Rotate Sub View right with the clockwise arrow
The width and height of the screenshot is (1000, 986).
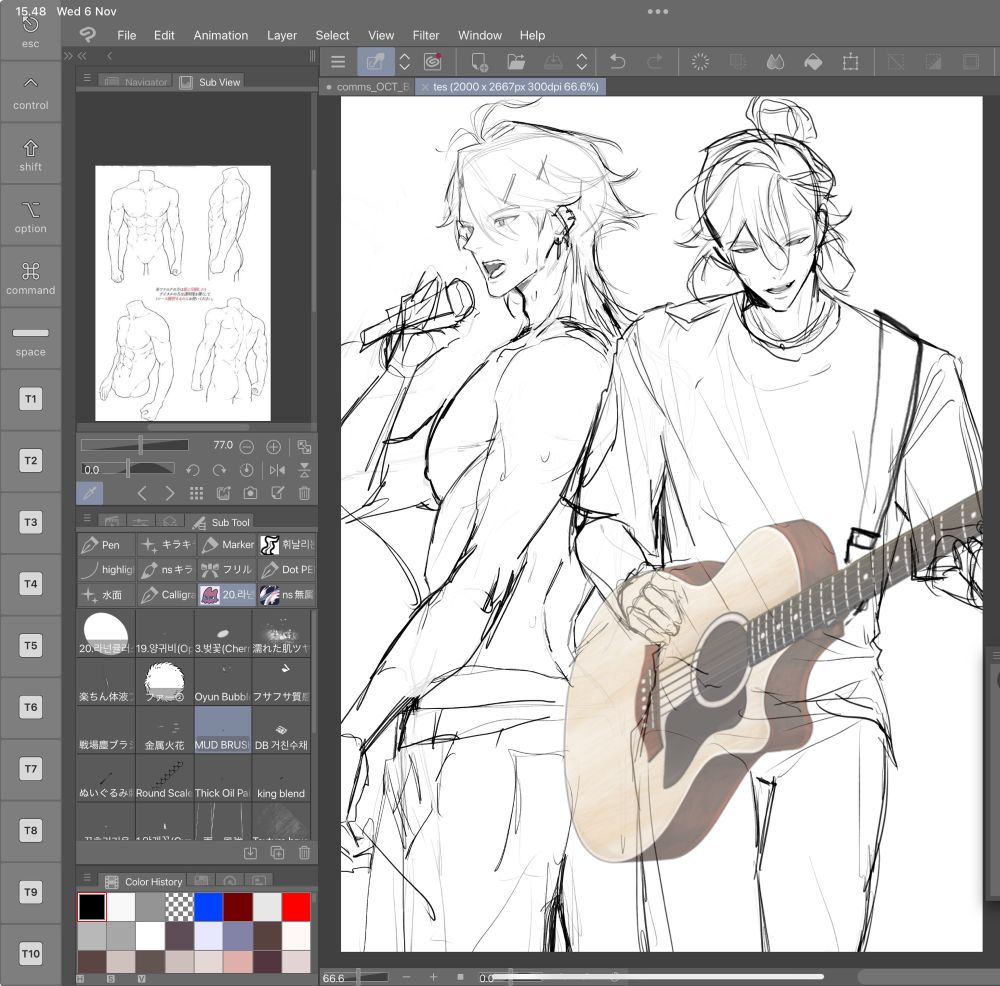219,471
